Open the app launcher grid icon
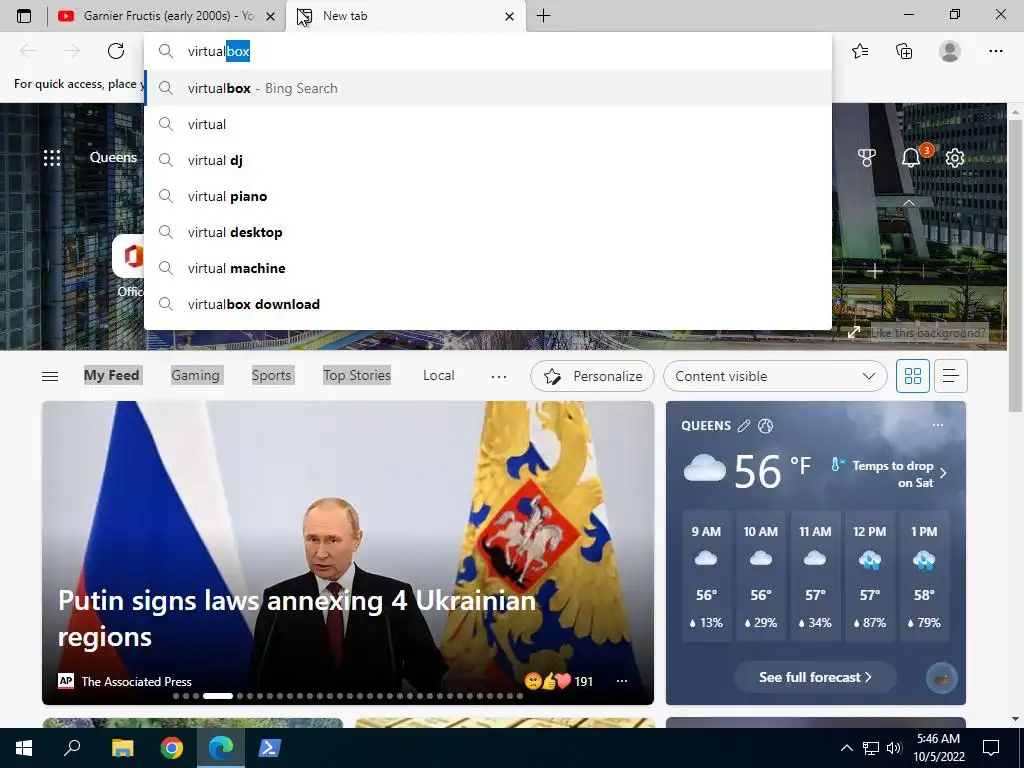 52,157
